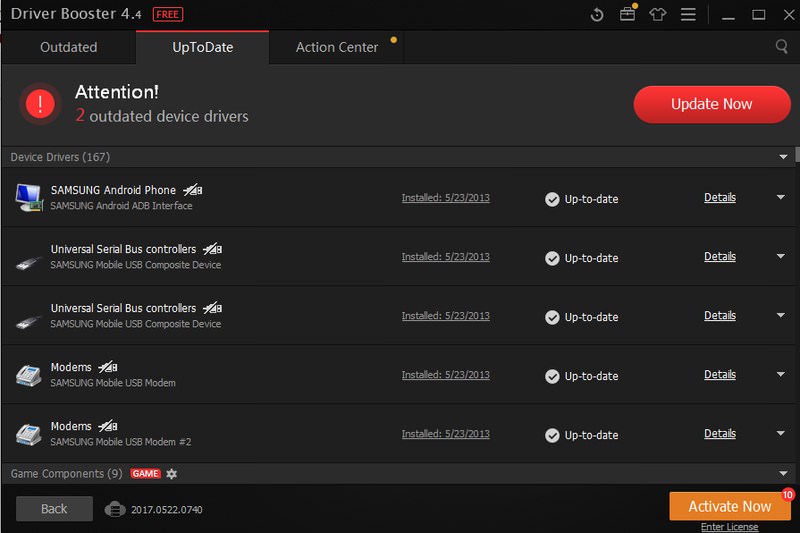The image size is (800, 533).
Task: Click the database icon next to version number
Action: 115,509
